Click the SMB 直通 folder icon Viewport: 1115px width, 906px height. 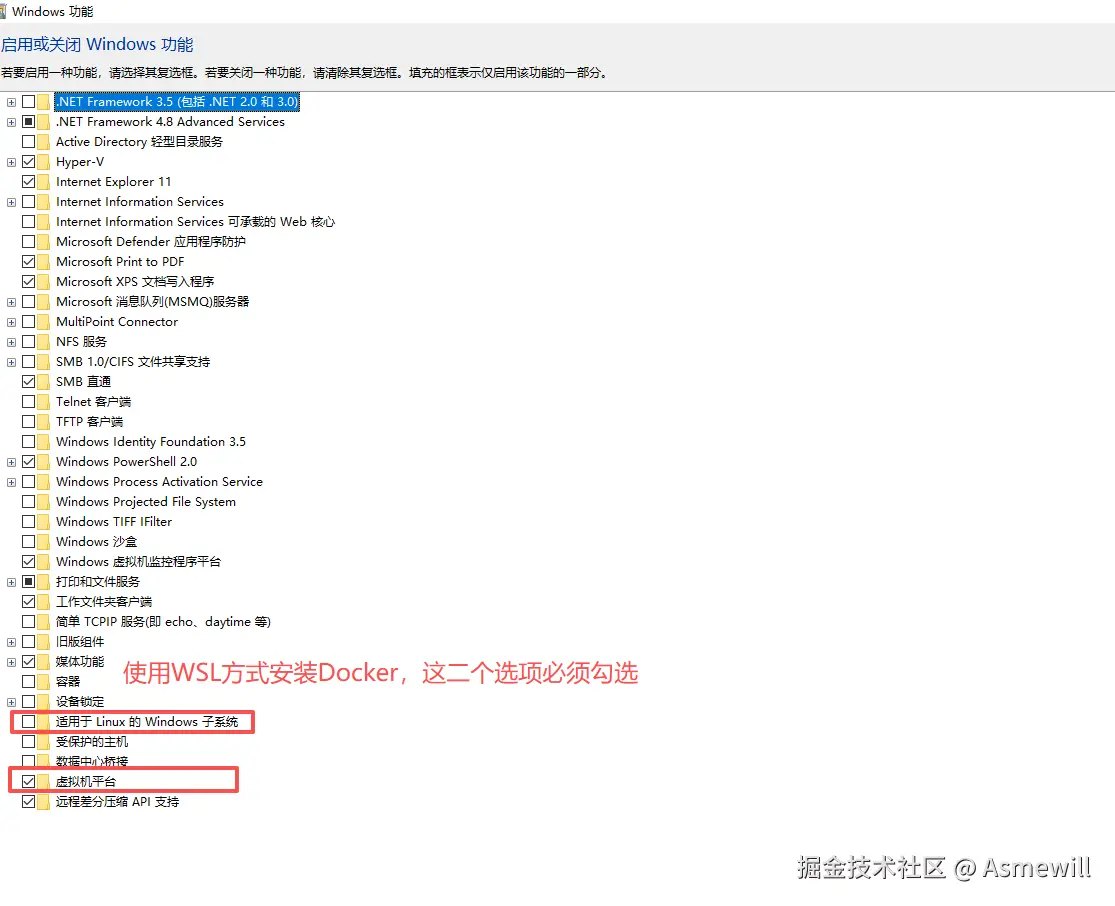[43, 382]
